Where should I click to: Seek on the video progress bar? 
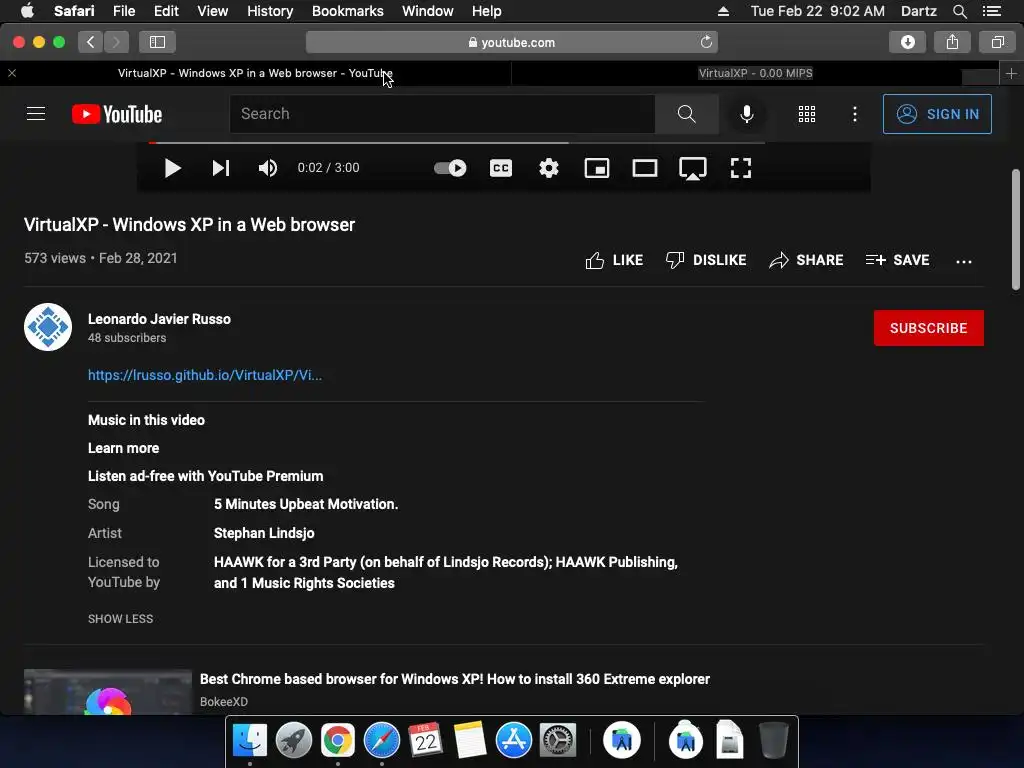[456, 142]
